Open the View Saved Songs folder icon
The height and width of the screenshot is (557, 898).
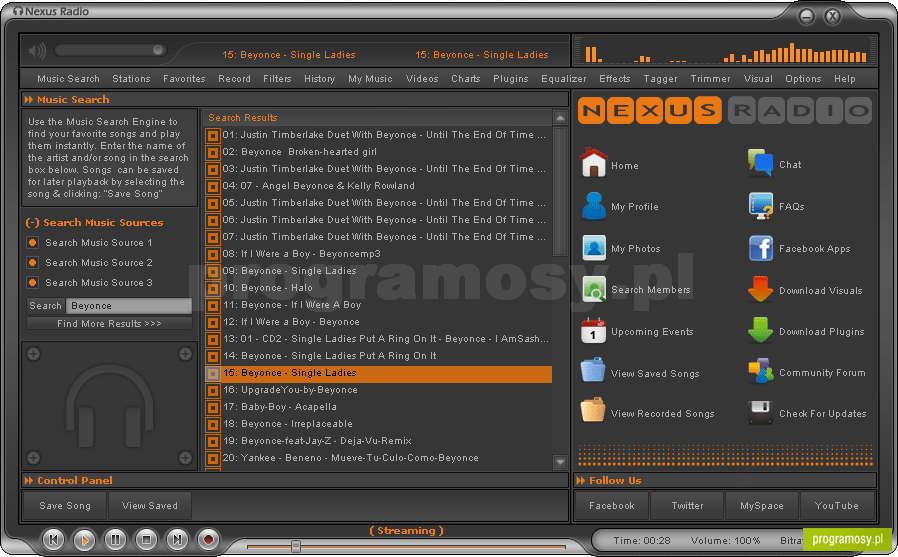(593, 370)
